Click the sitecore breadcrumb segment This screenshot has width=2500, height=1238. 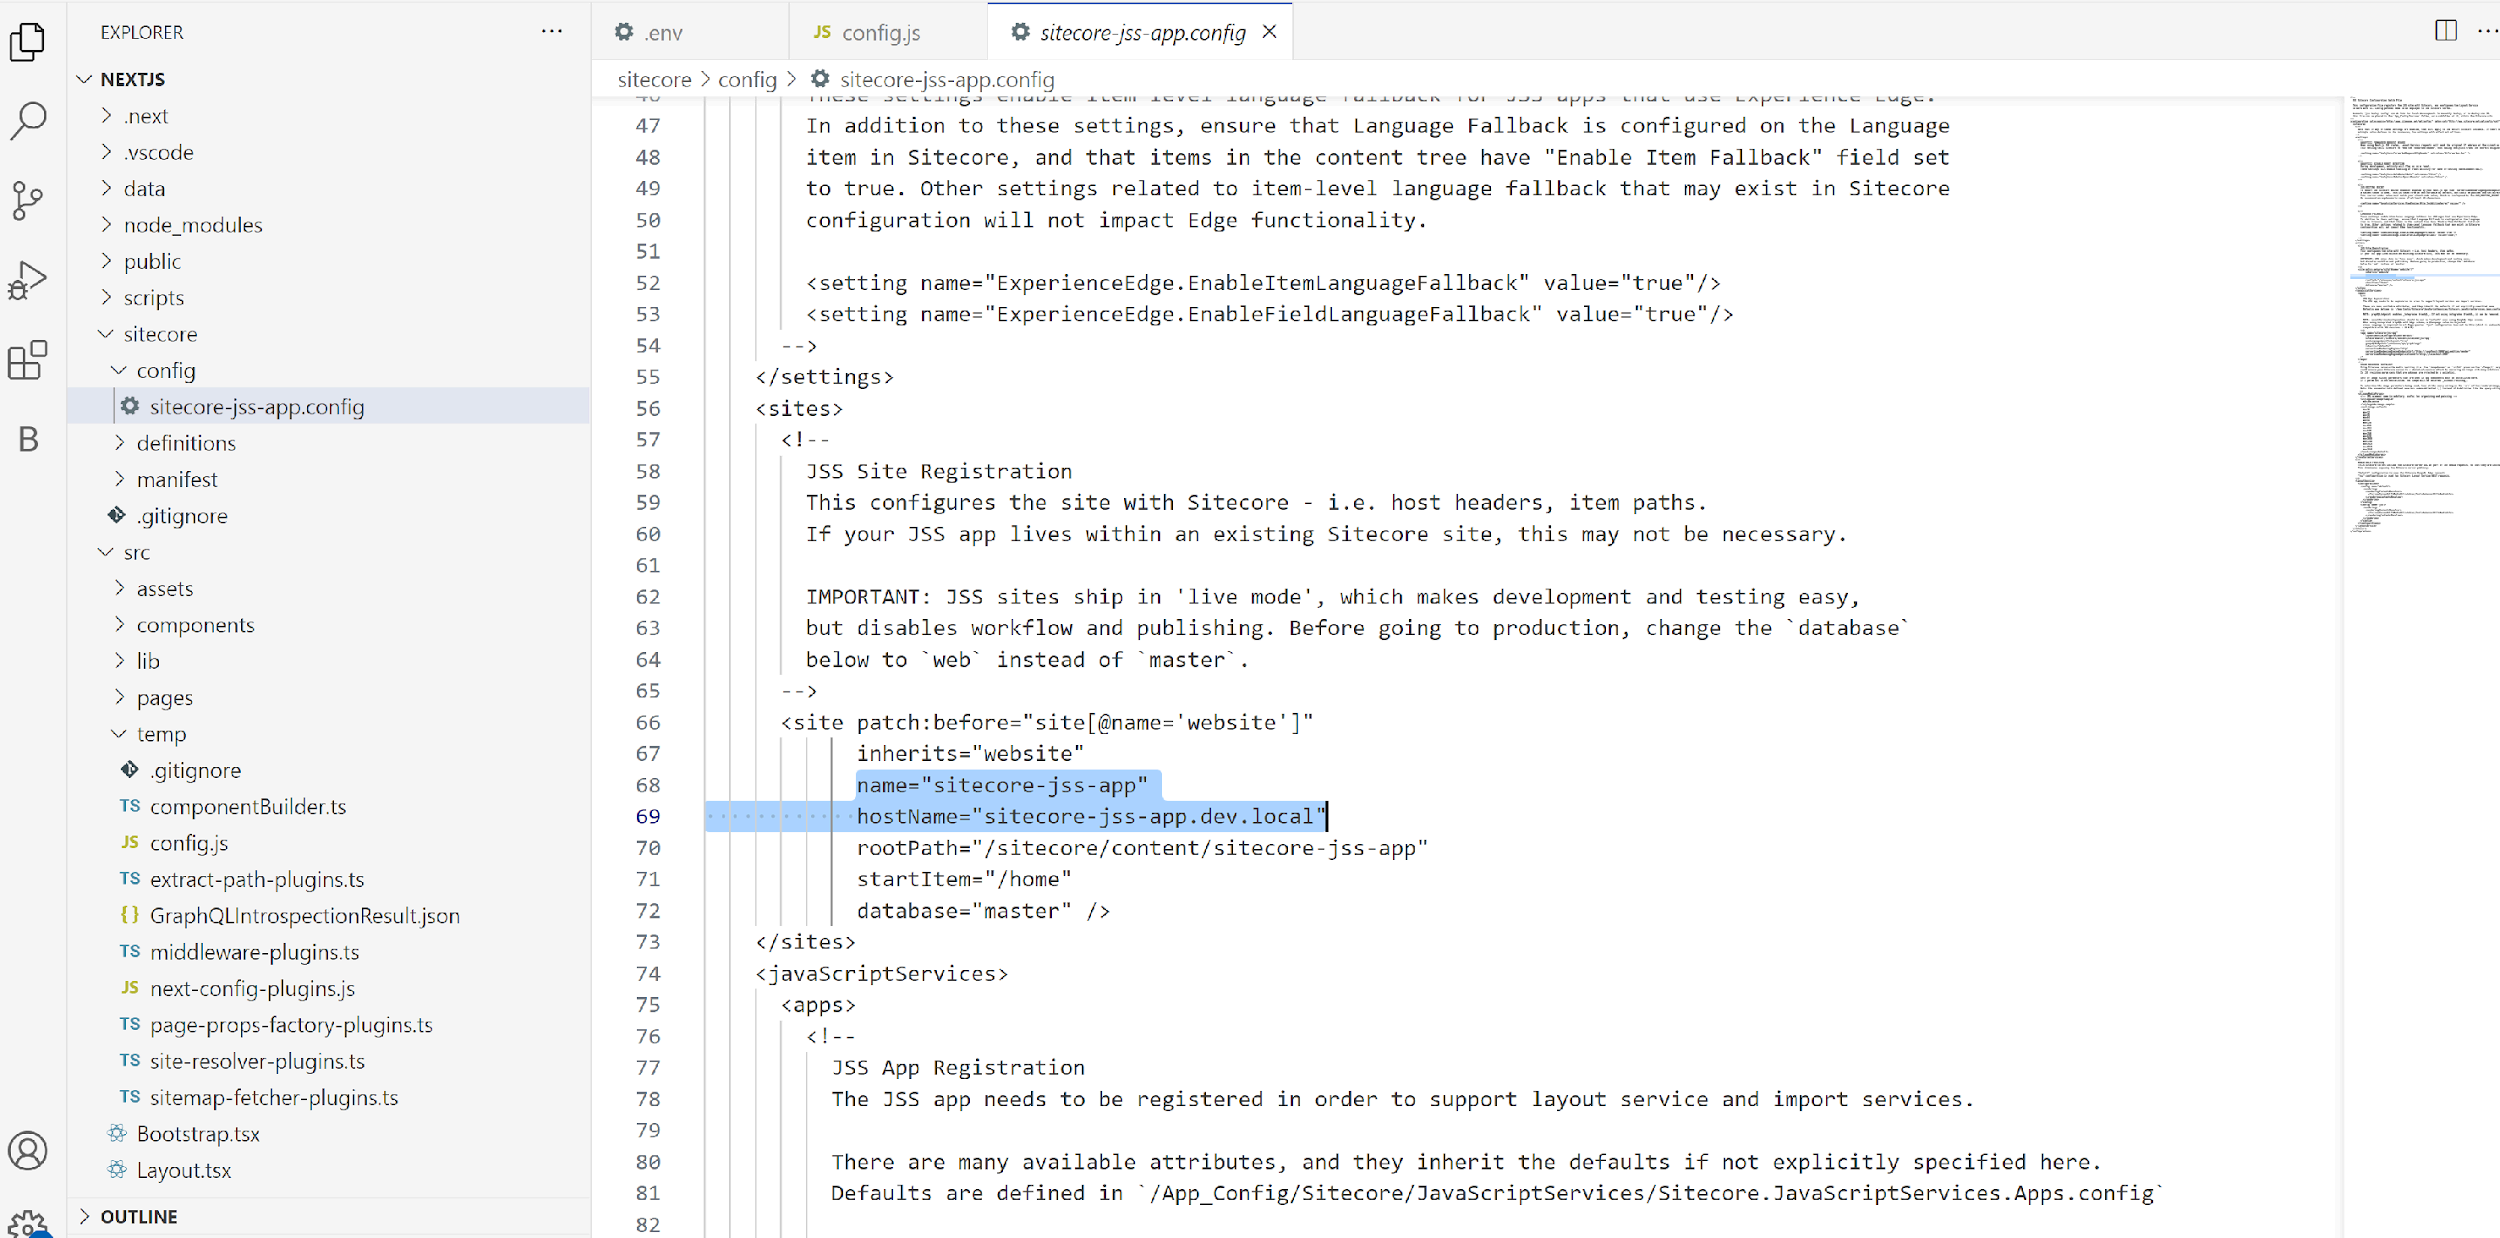click(x=654, y=80)
